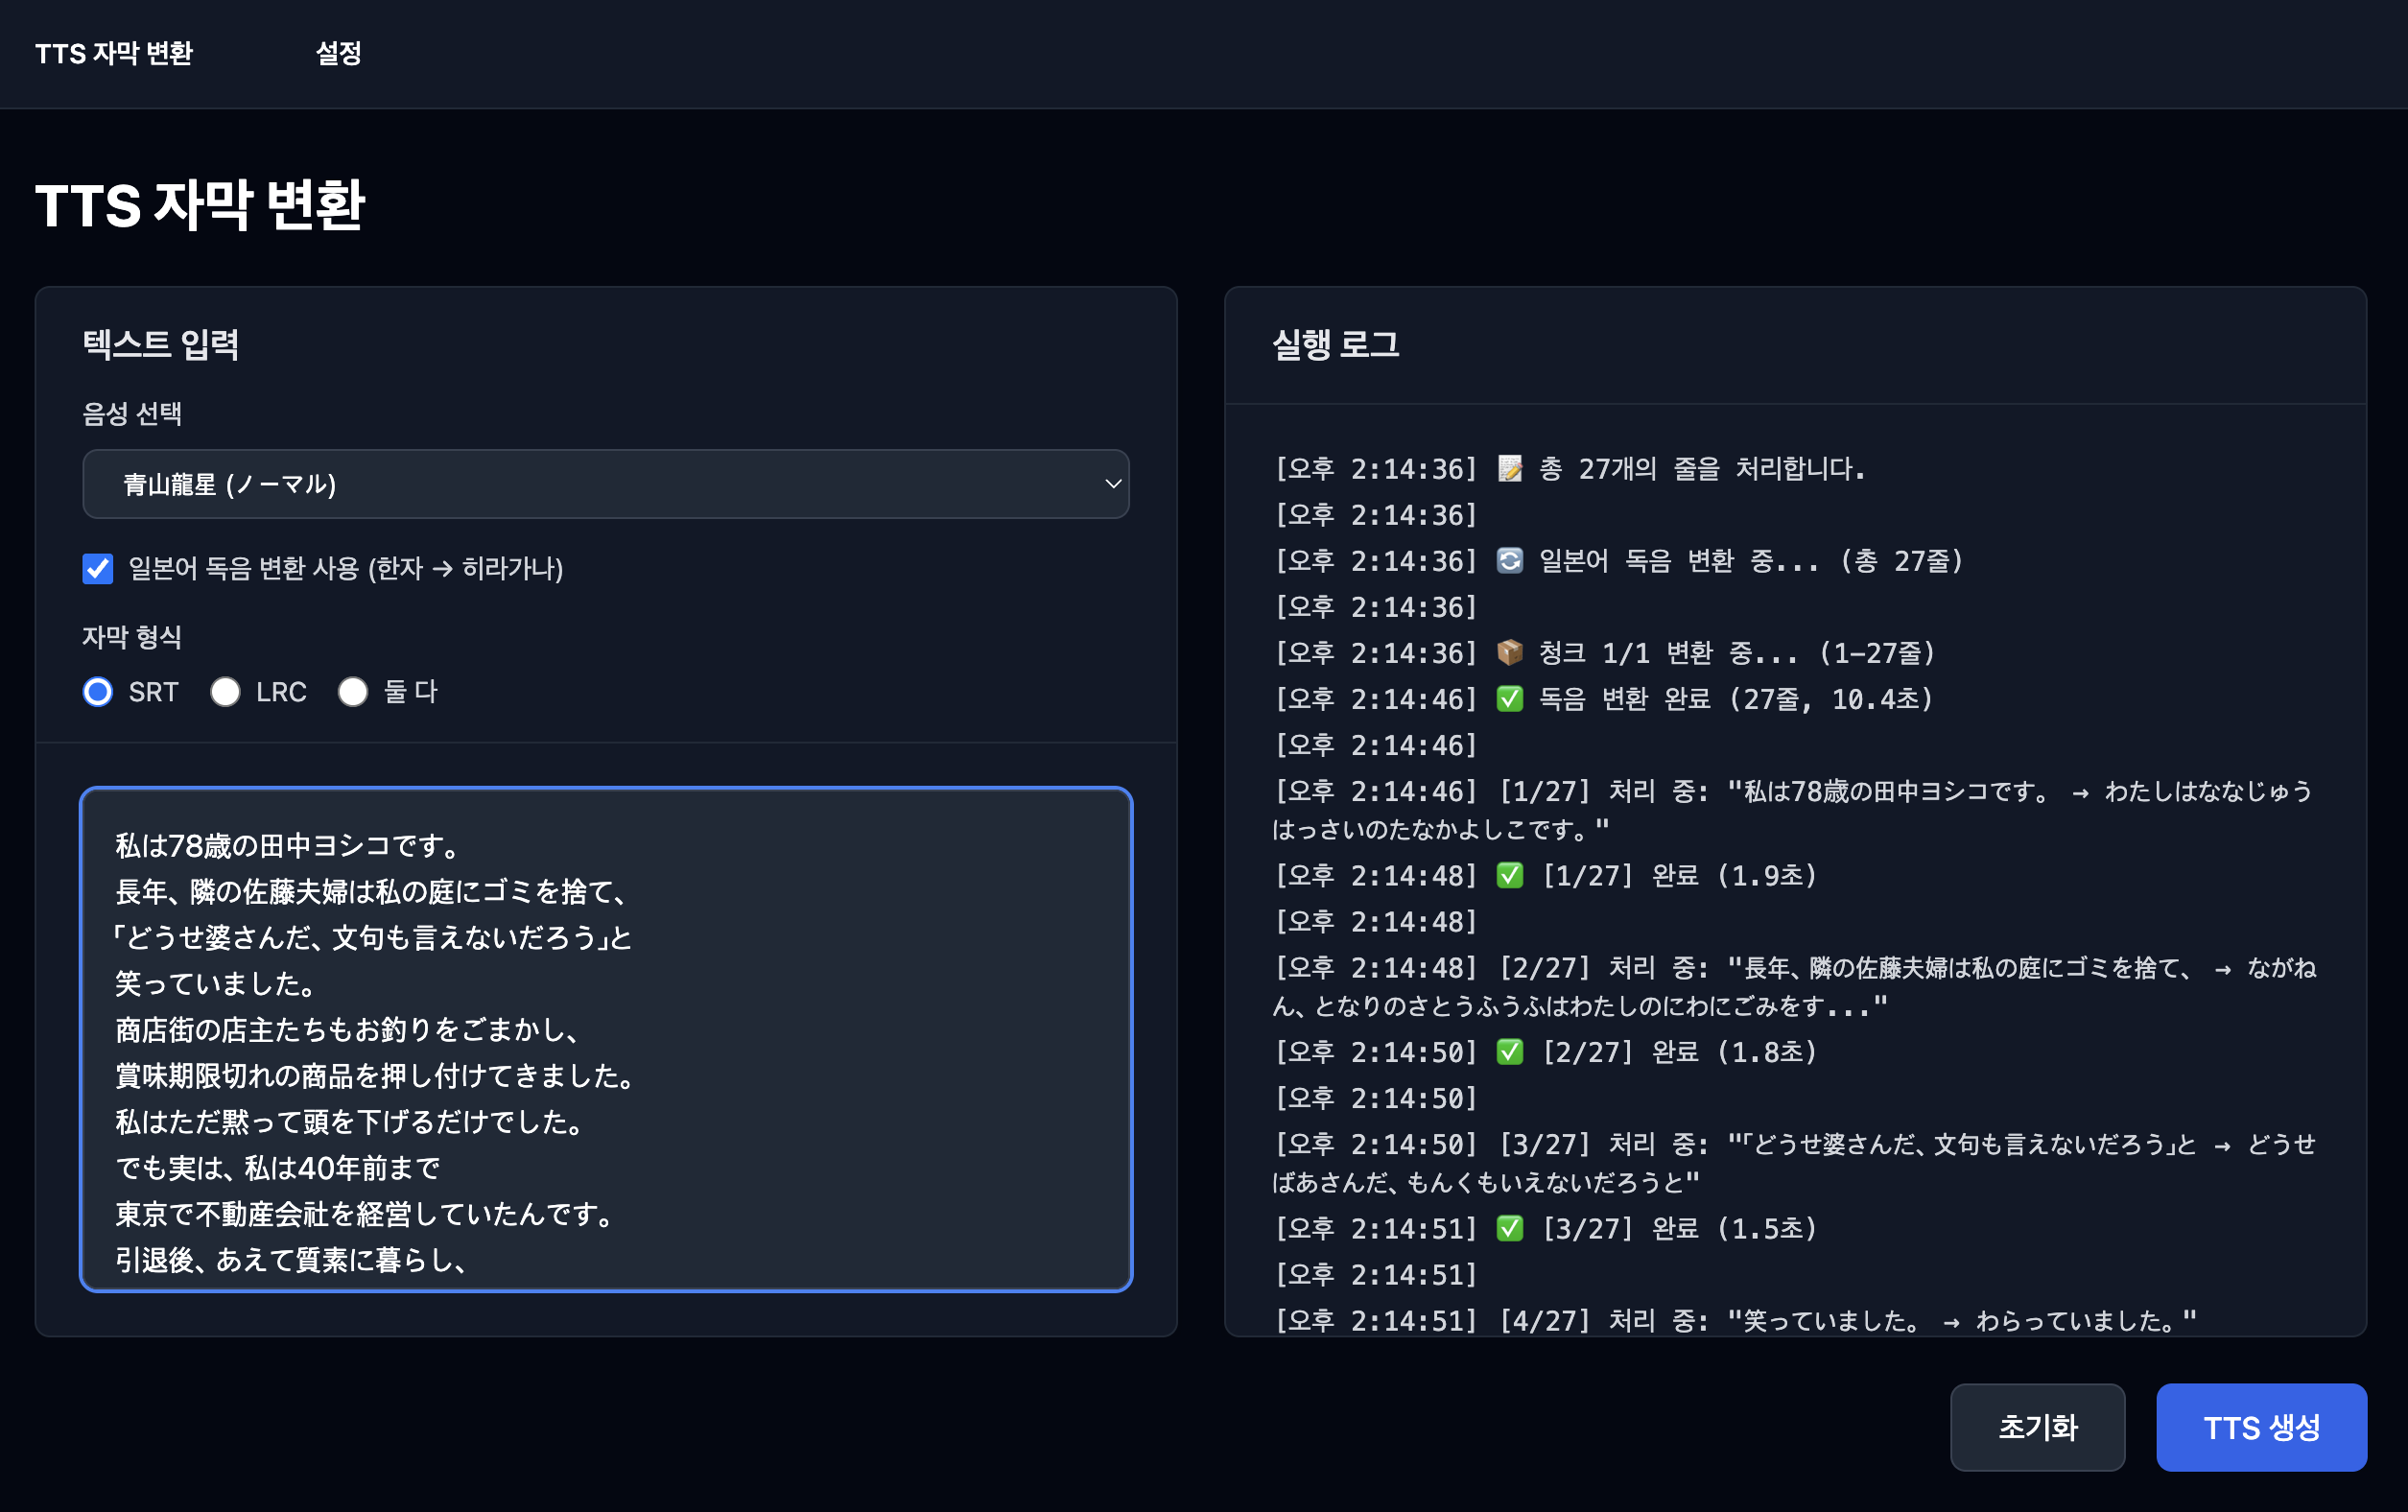Go to the 설정 settings tab
2408x1512 pixels.
338,54
